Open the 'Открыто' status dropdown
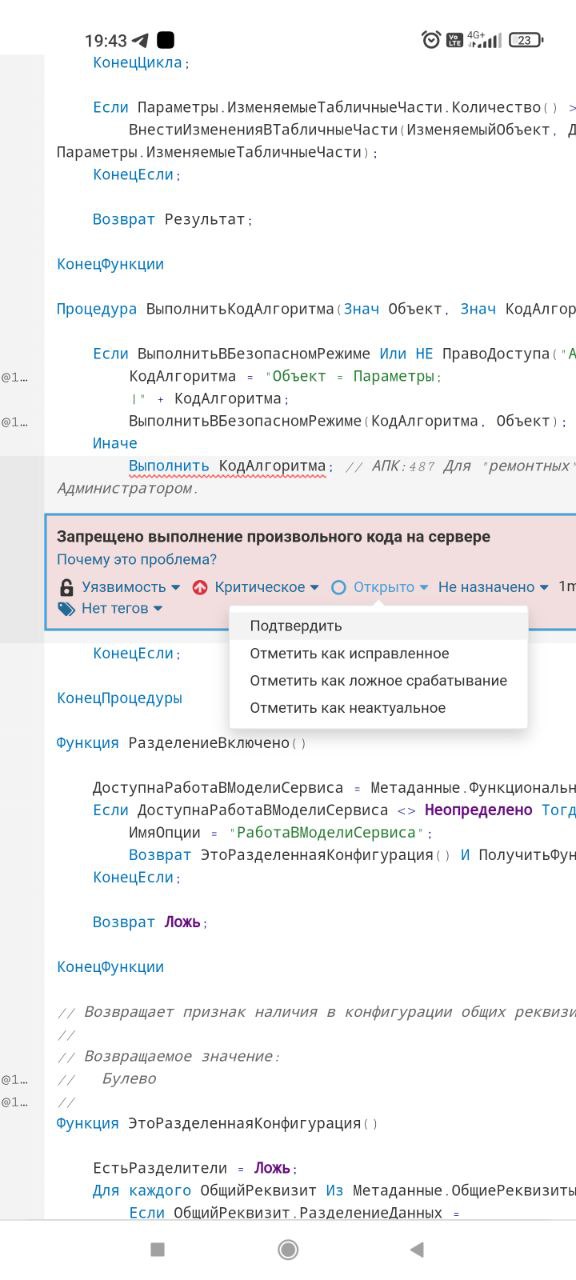 point(390,587)
